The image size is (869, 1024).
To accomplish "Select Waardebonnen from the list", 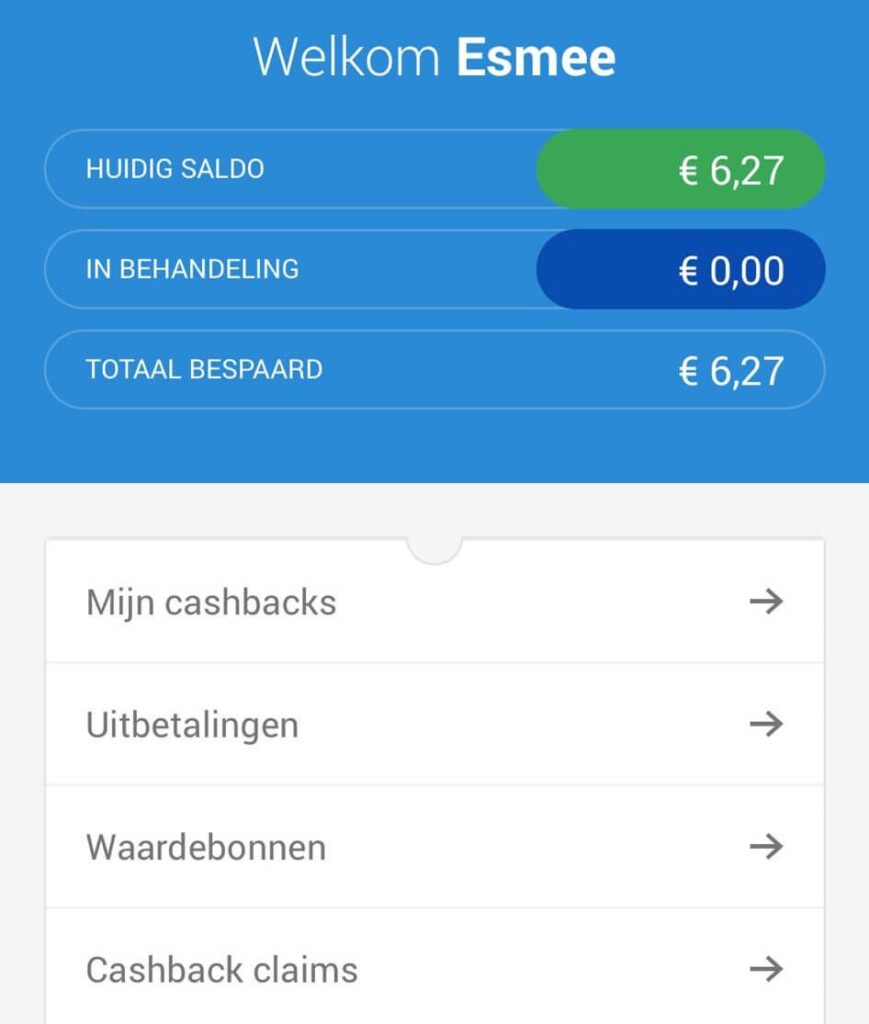I will click(206, 848).
